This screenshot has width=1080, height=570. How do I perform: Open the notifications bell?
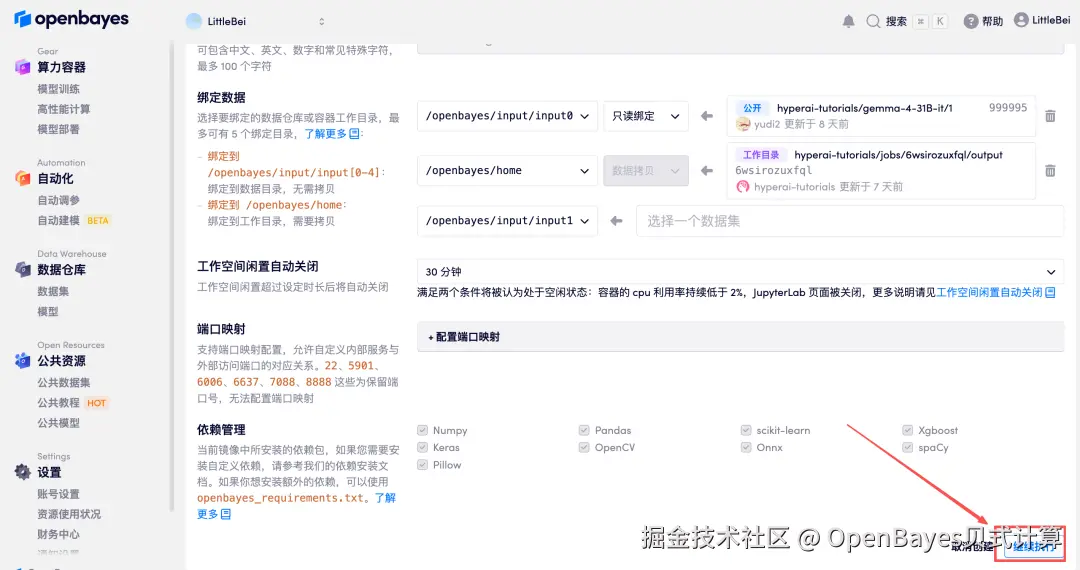(849, 21)
